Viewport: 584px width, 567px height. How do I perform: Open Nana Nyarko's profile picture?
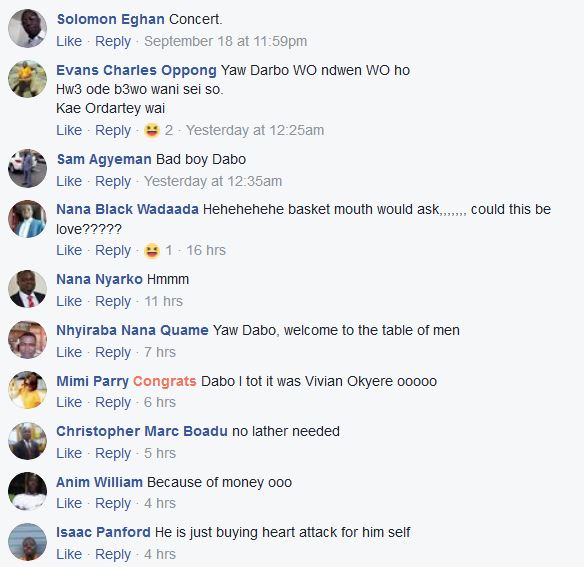click(x=28, y=289)
